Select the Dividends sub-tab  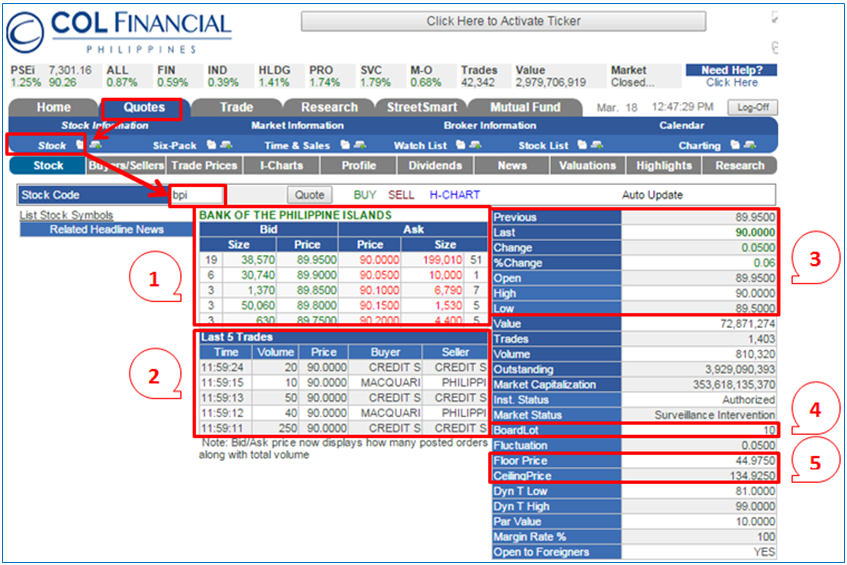pyautogui.click(x=435, y=166)
